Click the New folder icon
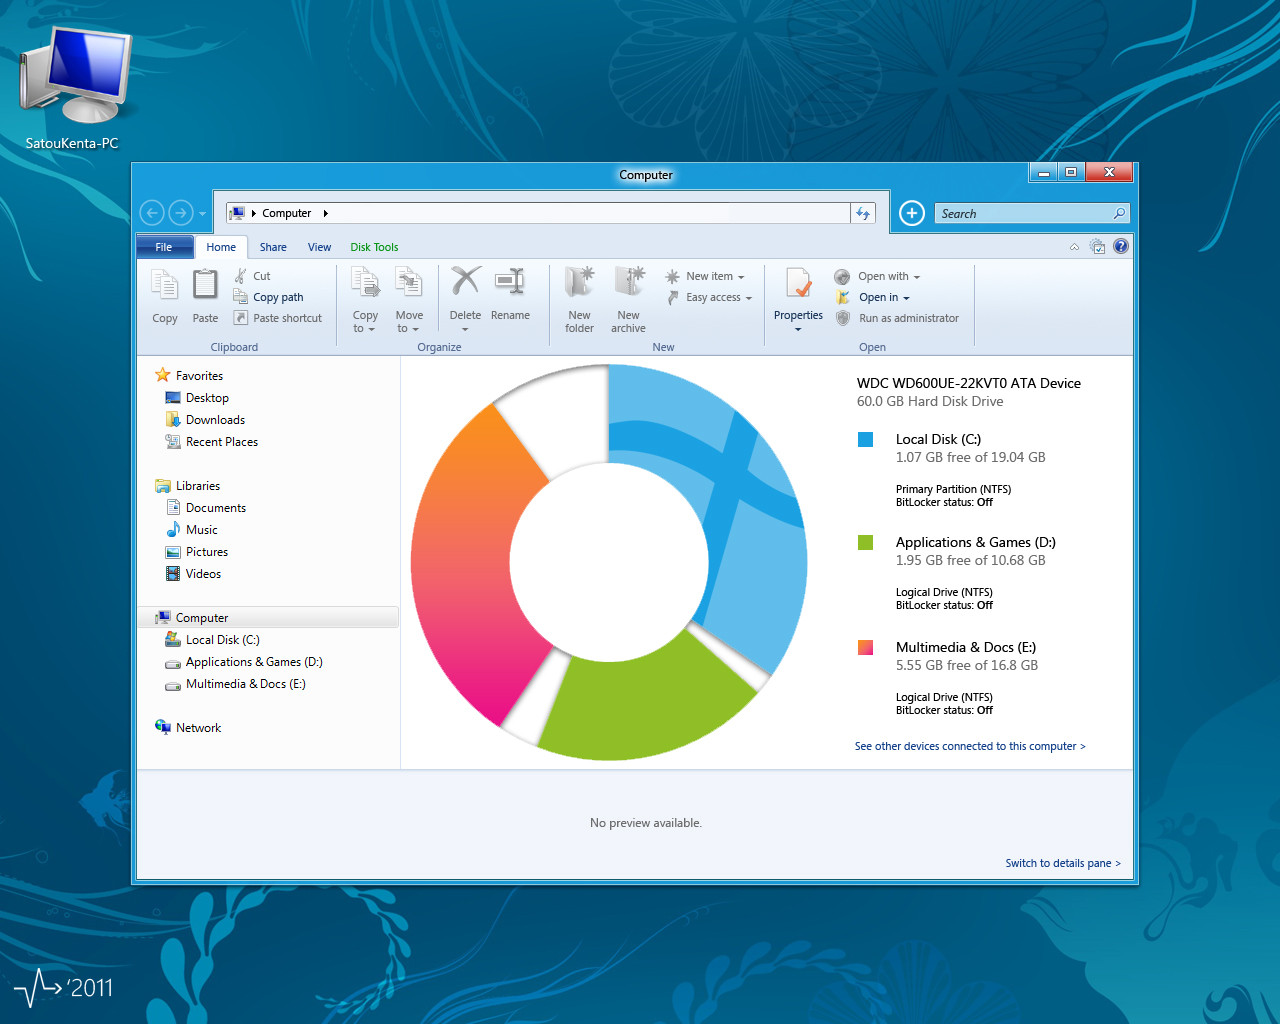This screenshot has width=1280, height=1024. 579,284
